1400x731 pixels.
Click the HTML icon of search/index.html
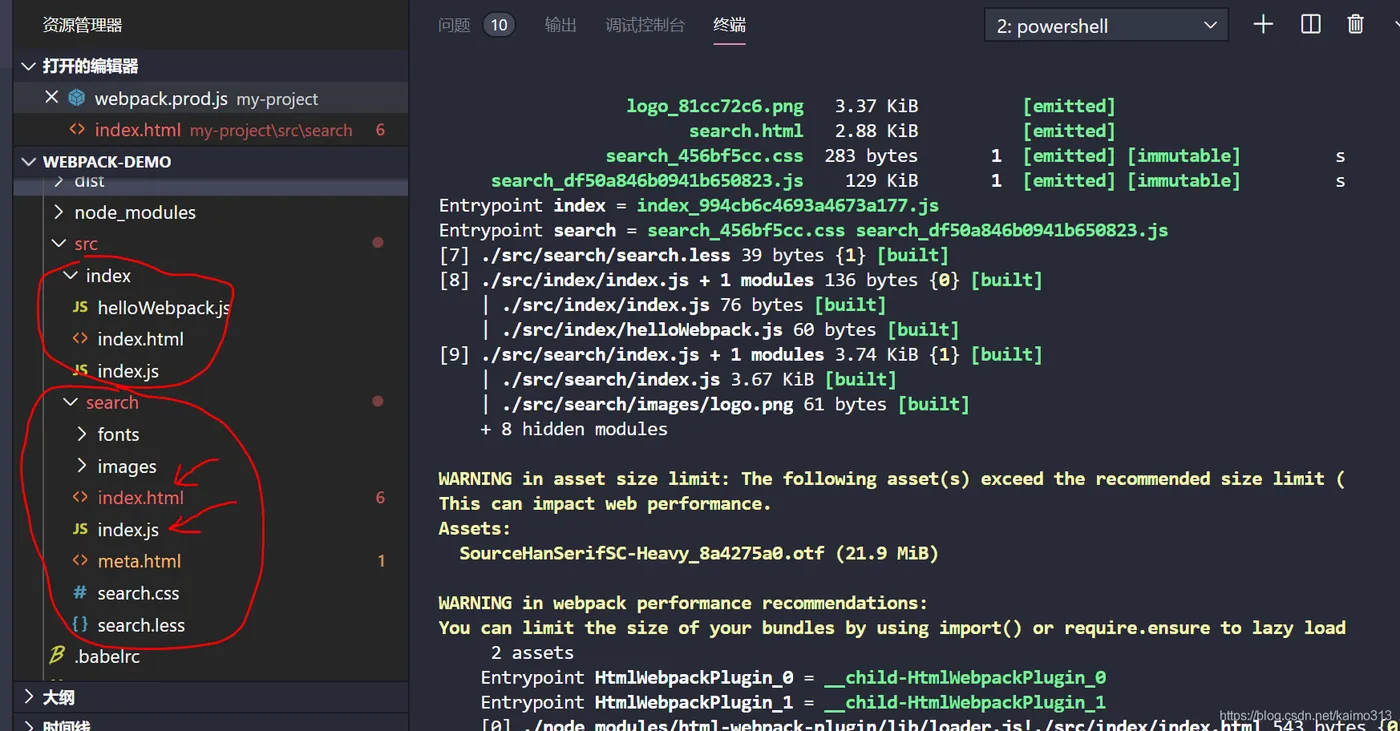click(80, 498)
